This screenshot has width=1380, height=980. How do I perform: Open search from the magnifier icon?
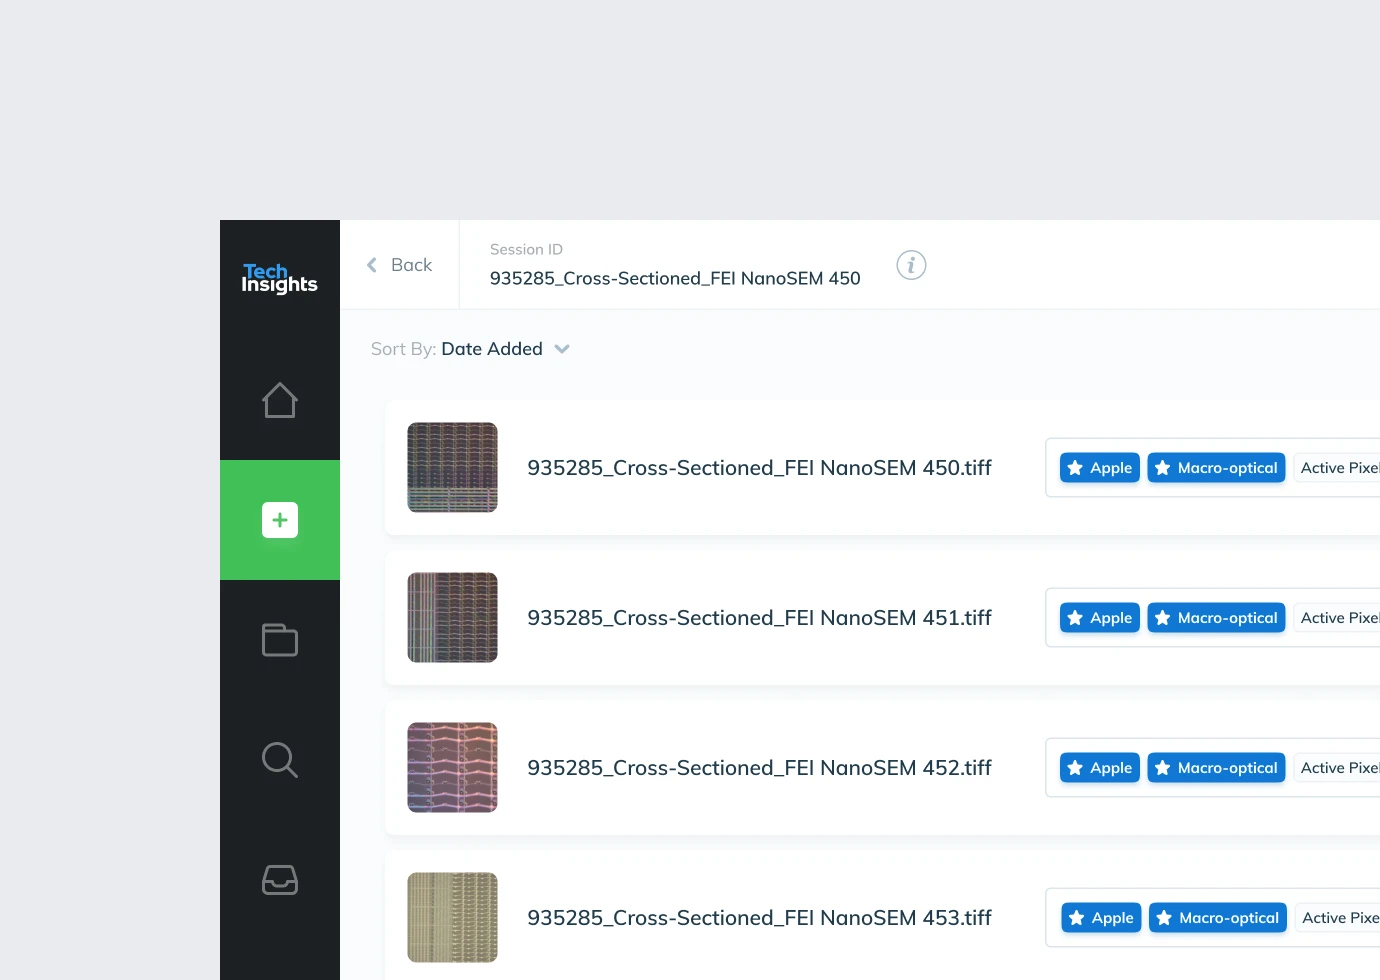pyautogui.click(x=280, y=760)
